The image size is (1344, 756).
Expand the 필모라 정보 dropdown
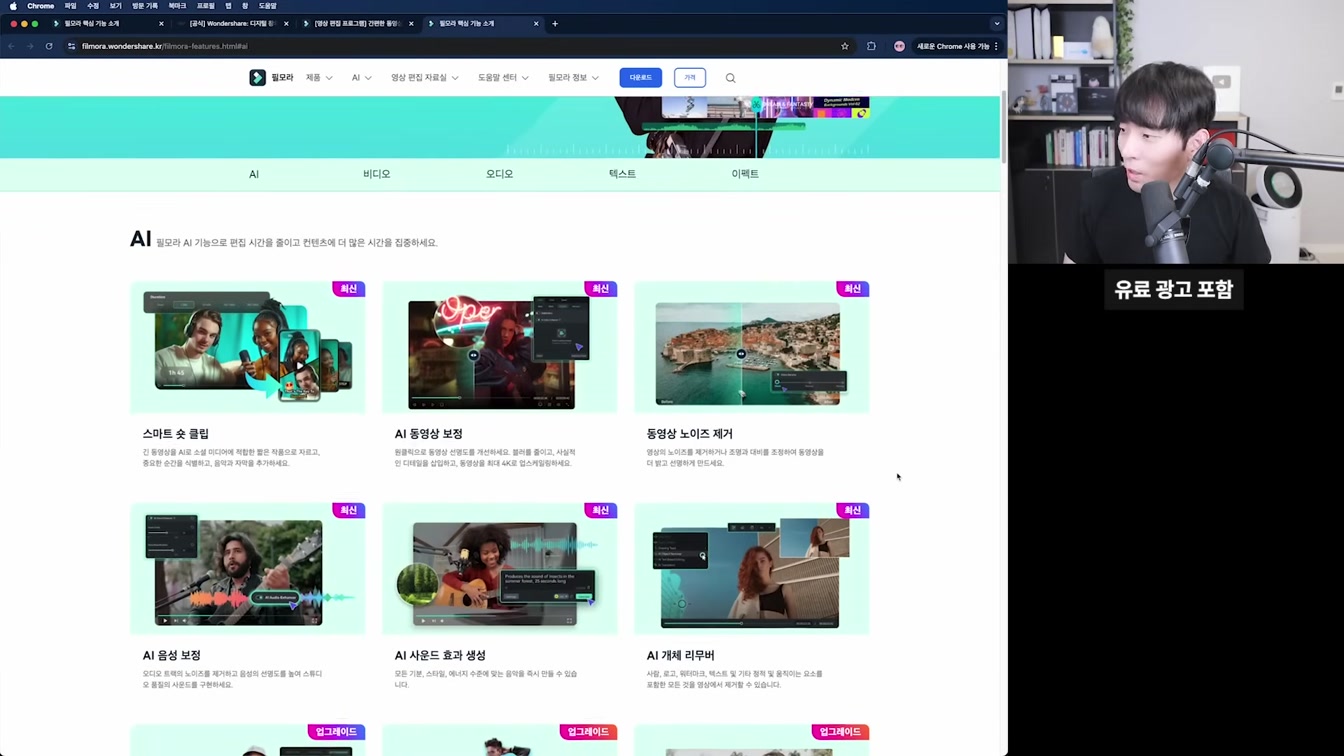point(573,77)
